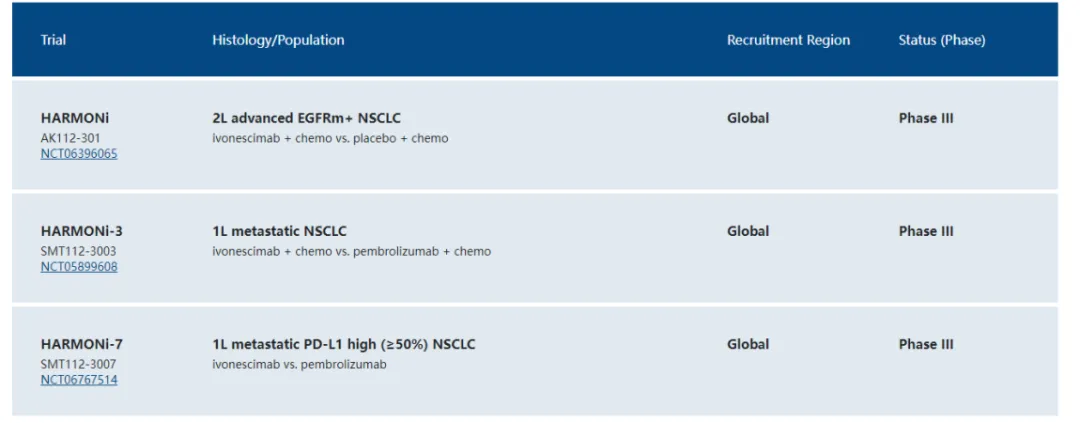Select the HARMONi-3 trial name
This screenshot has width=1080, height=423.
(82, 231)
